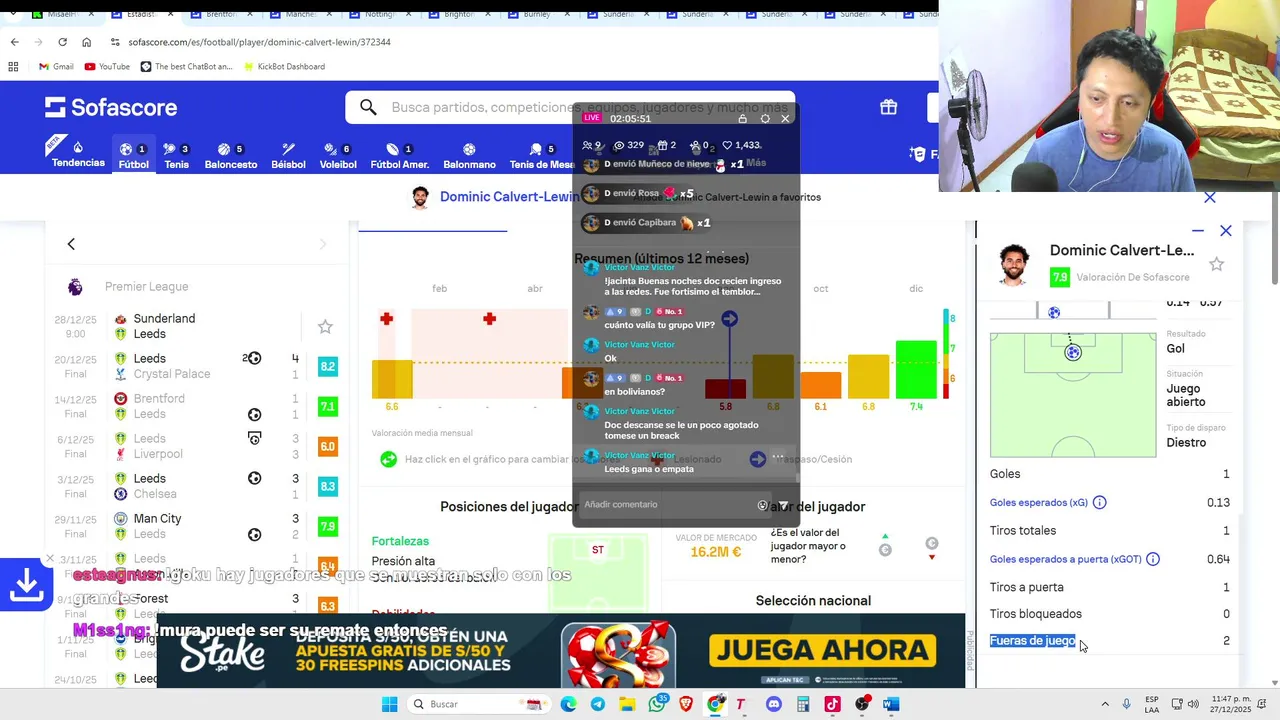Image resolution: width=1280 pixels, height=720 pixels.
Task: Select the Fútbol Amer. sport tab
Action: coord(399,155)
